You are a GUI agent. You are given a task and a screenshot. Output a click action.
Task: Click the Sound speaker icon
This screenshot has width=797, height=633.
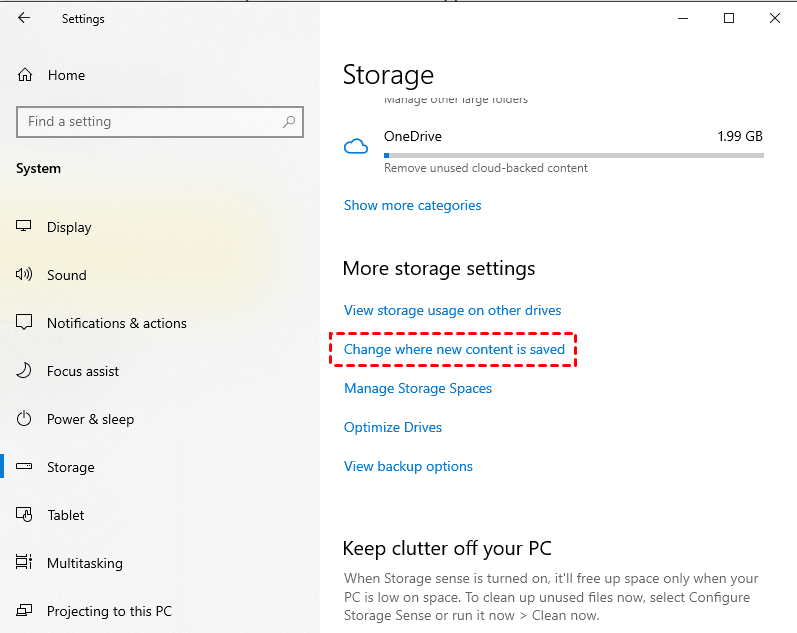25,275
